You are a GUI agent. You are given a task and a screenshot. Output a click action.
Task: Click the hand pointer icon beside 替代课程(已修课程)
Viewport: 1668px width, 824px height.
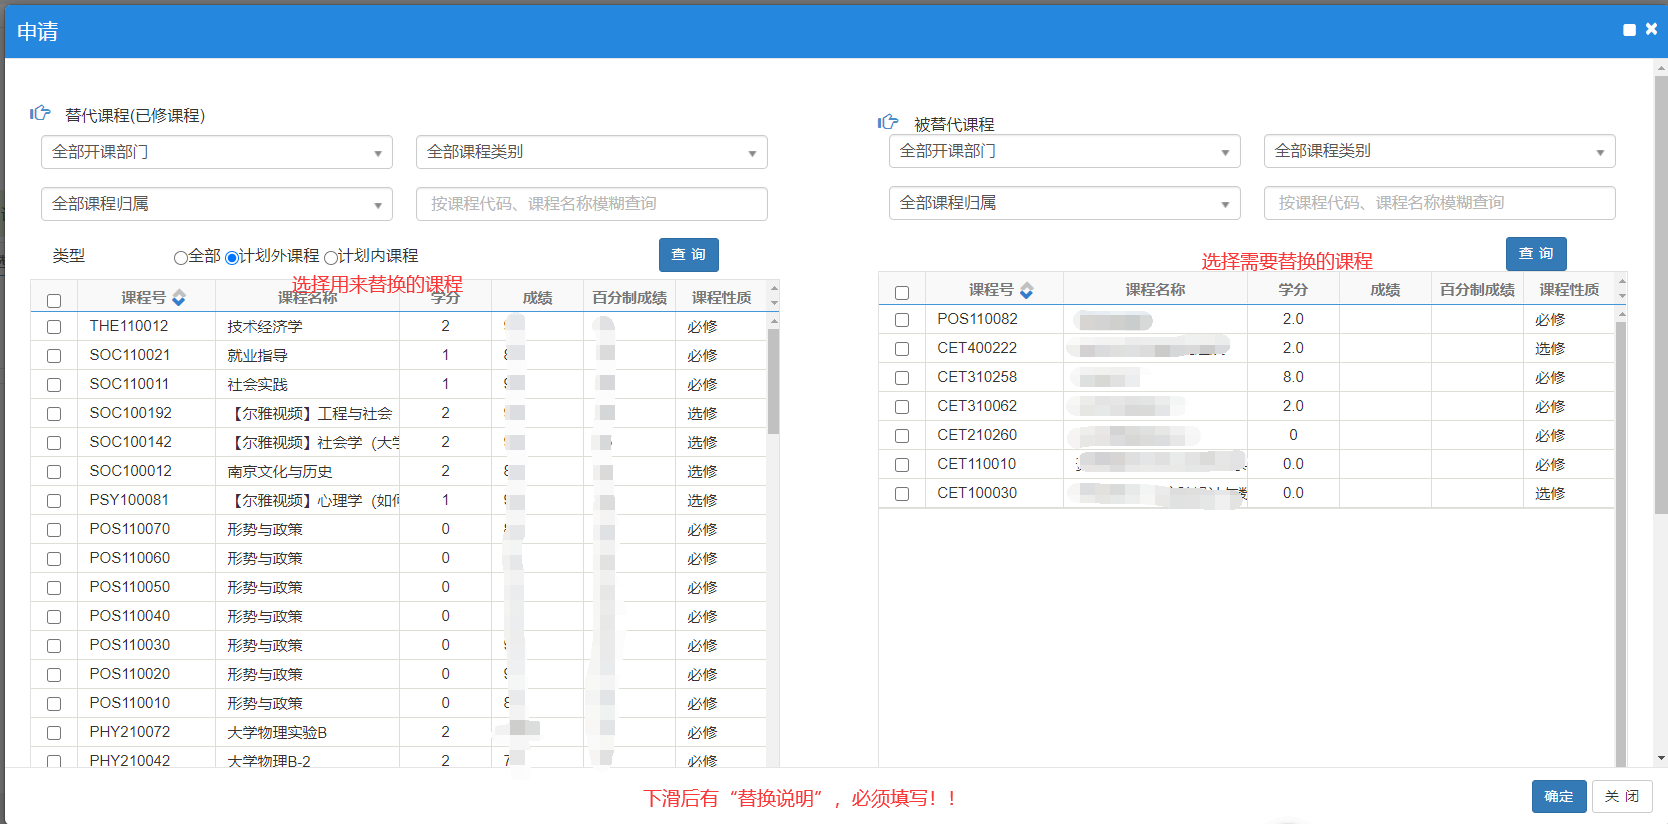click(40, 114)
